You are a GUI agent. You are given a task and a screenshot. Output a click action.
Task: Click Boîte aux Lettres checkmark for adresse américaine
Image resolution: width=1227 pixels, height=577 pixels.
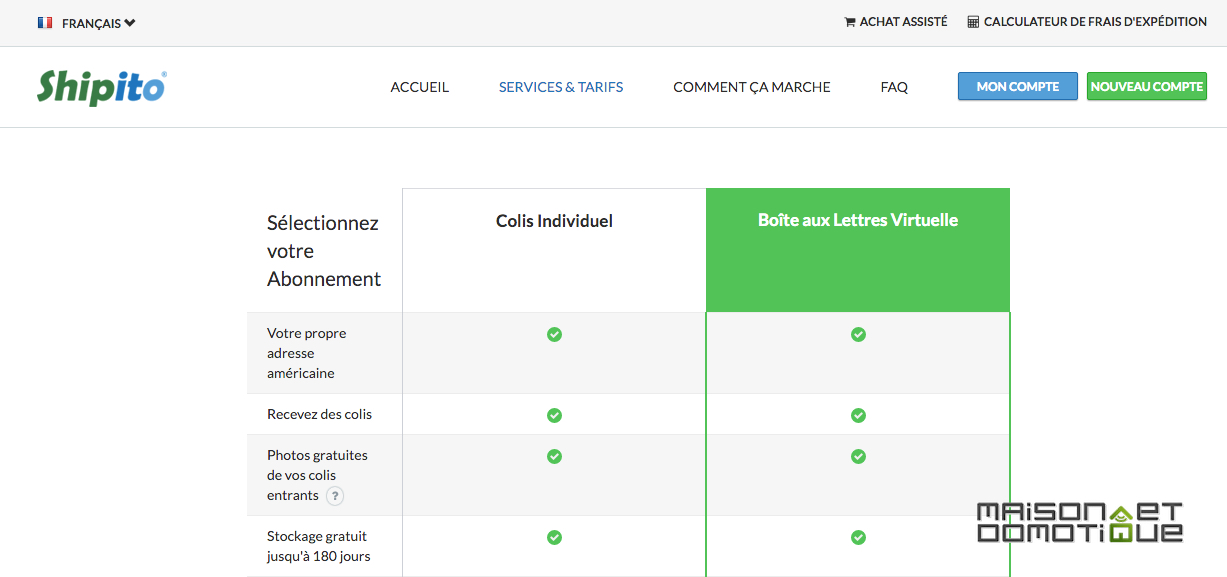point(858,334)
